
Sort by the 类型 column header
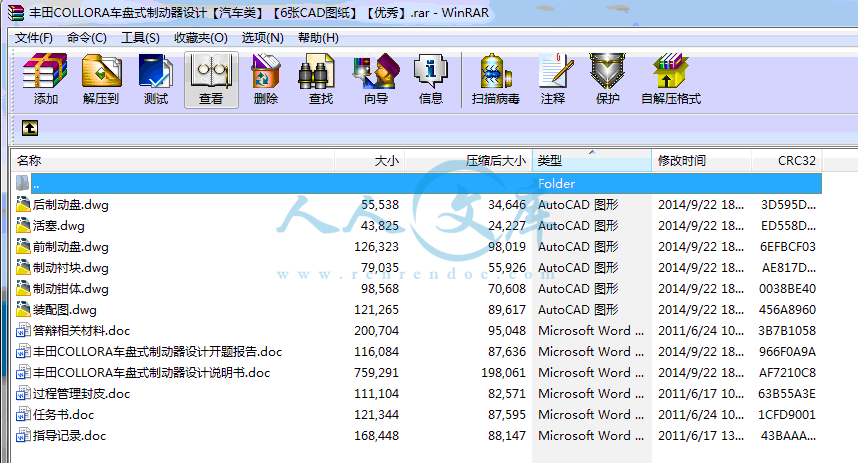click(x=592, y=160)
